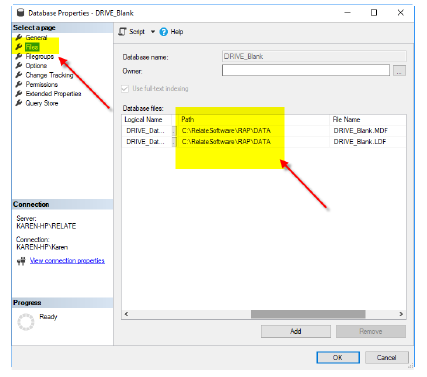This screenshot has height=377, width=427.
Task: Toggle the Use full-text indexing checkbox
Action: point(125,89)
